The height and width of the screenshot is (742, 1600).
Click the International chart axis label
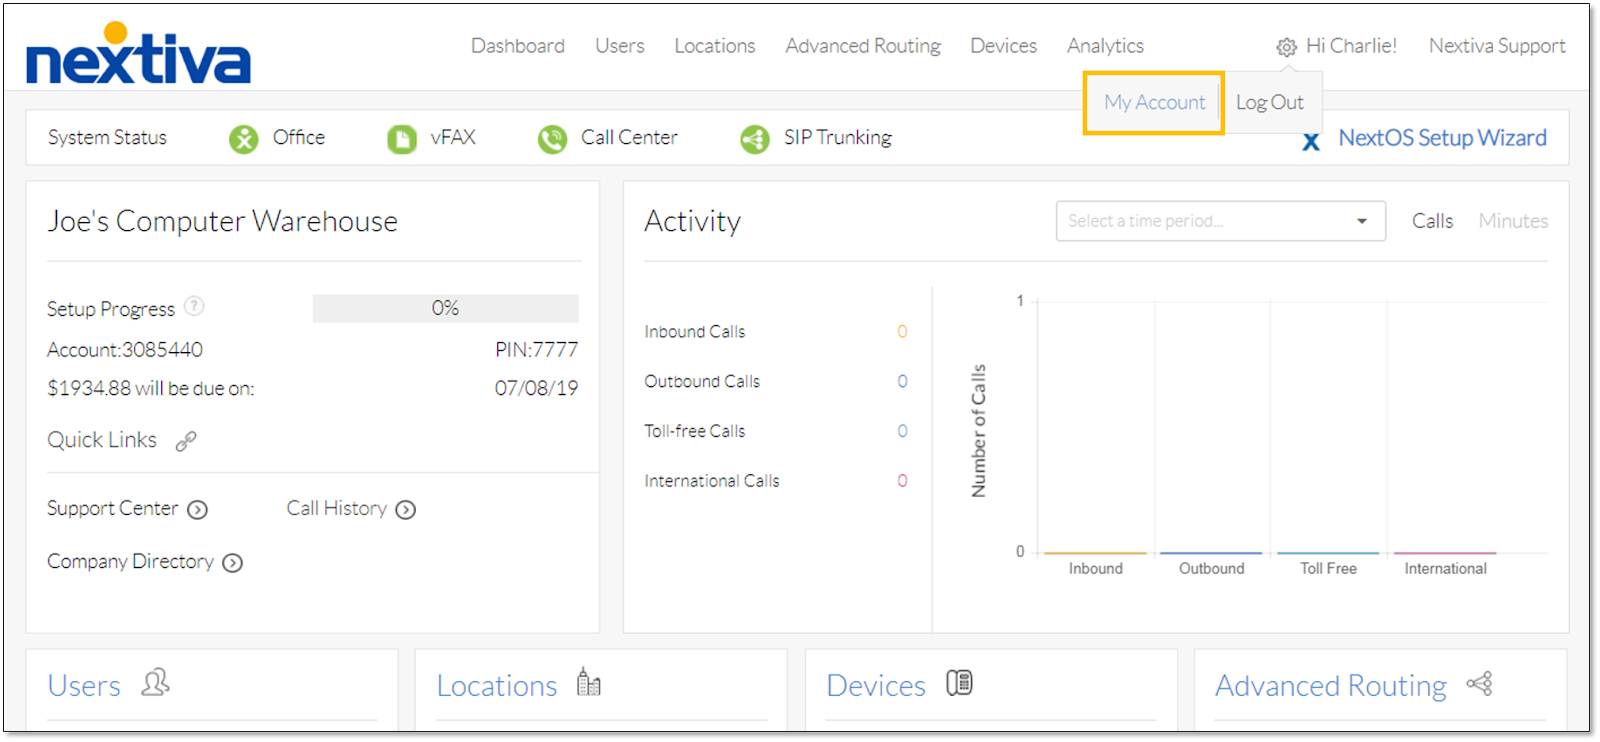point(1445,569)
